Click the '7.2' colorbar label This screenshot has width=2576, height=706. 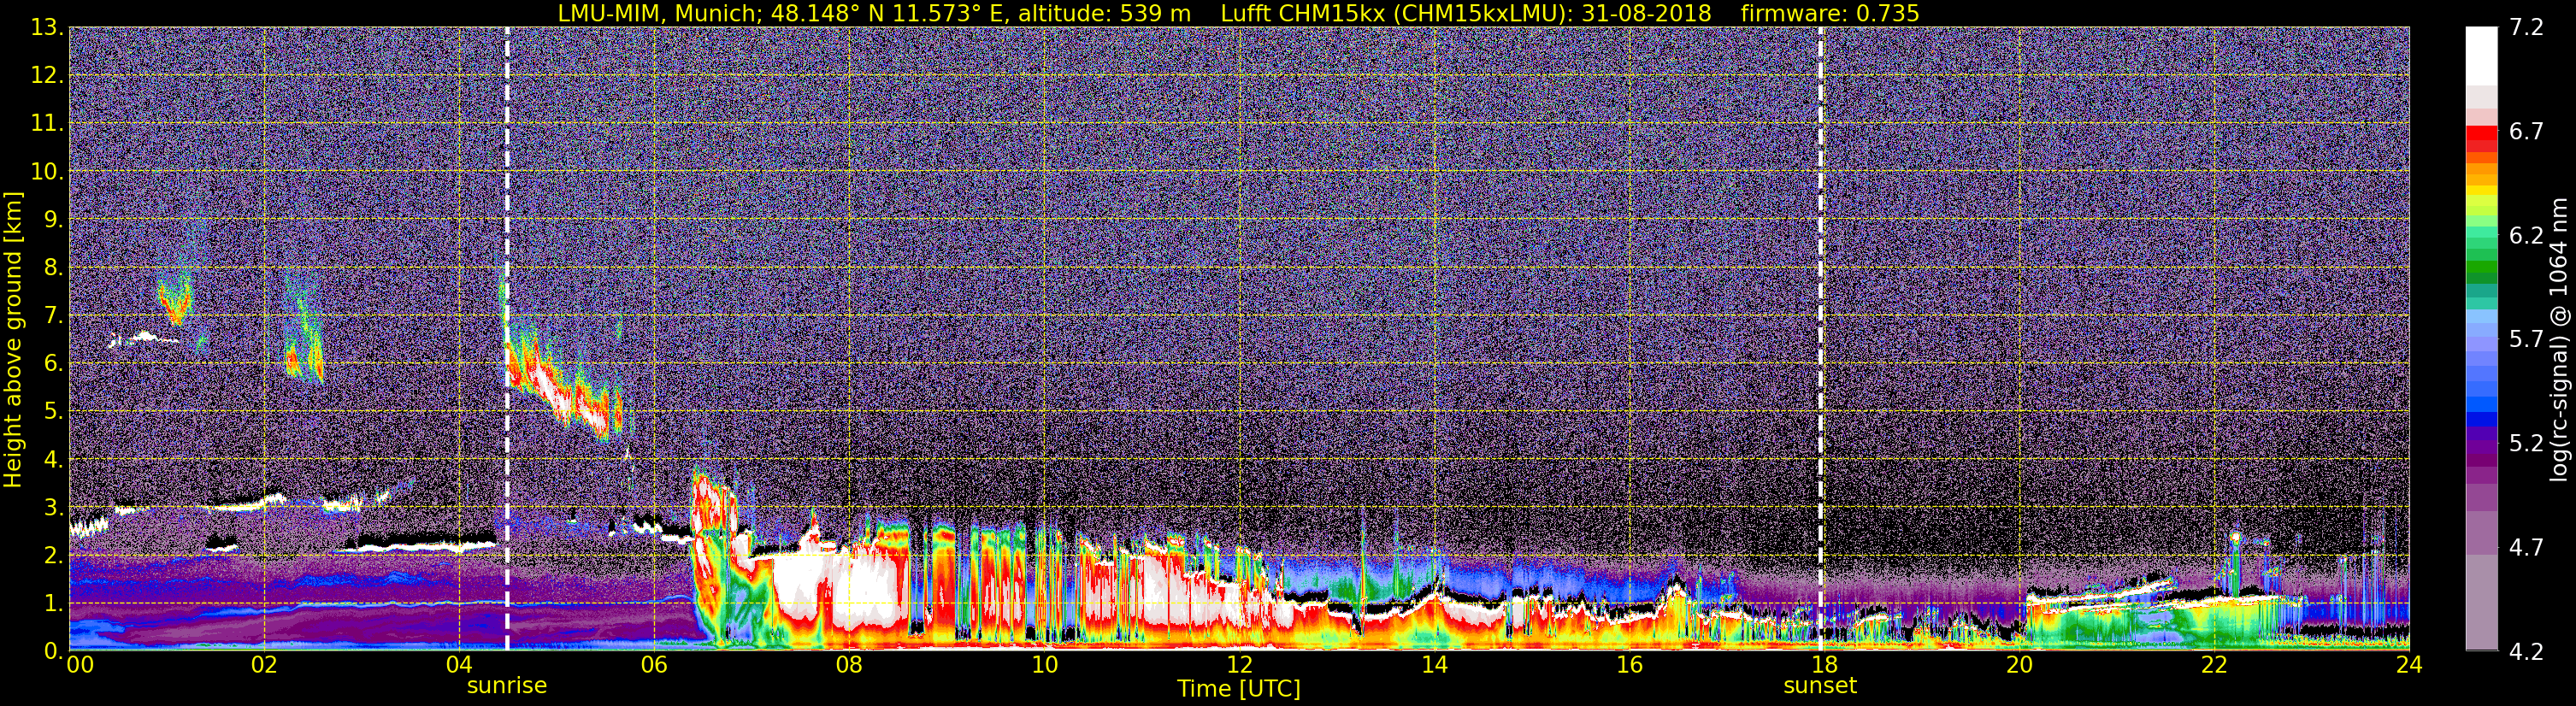coord(2526,27)
